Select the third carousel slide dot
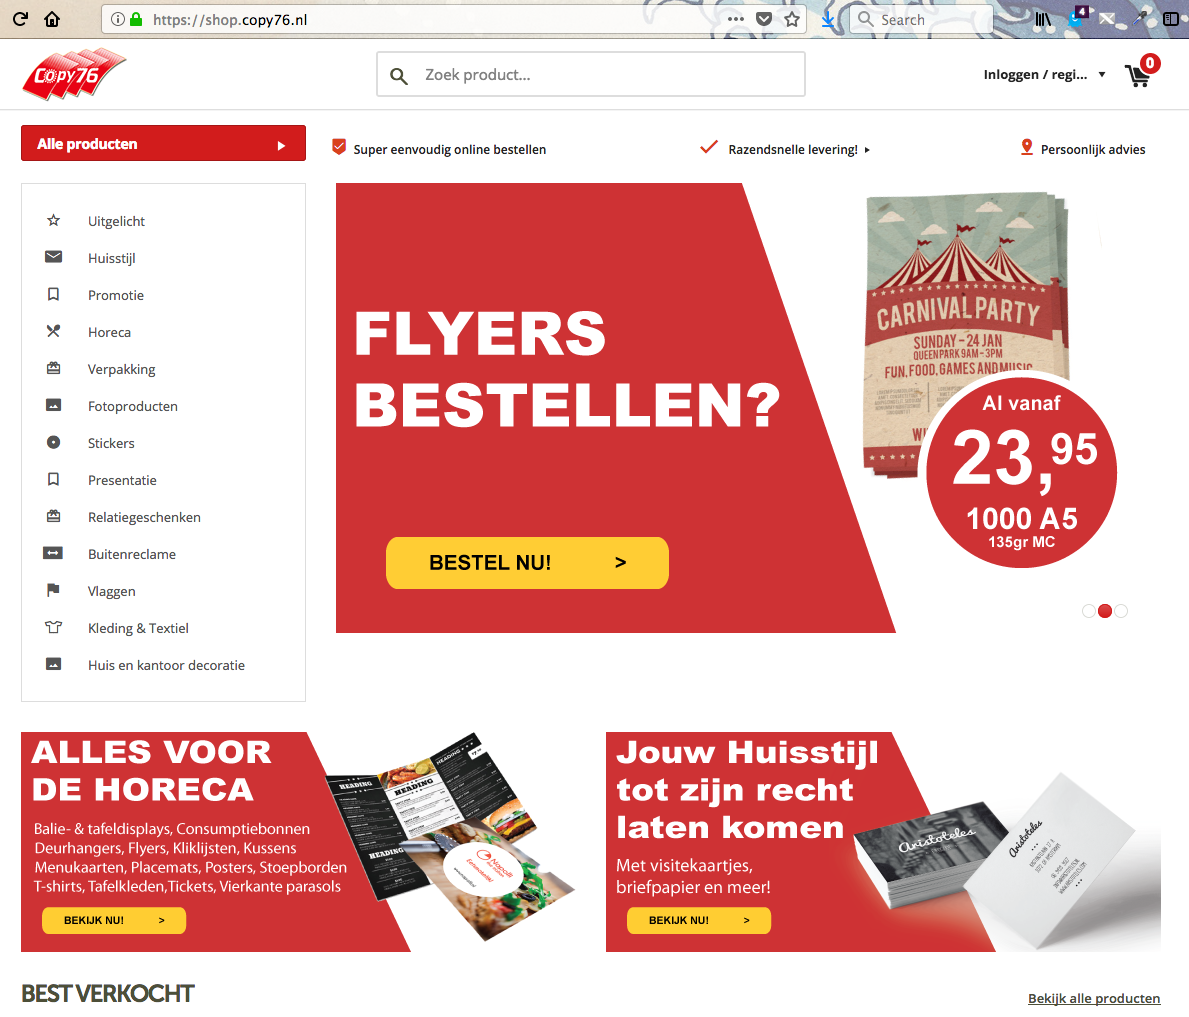Image resolution: width=1189 pixels, height=1017 pixels. click(x=1122, y=611)
